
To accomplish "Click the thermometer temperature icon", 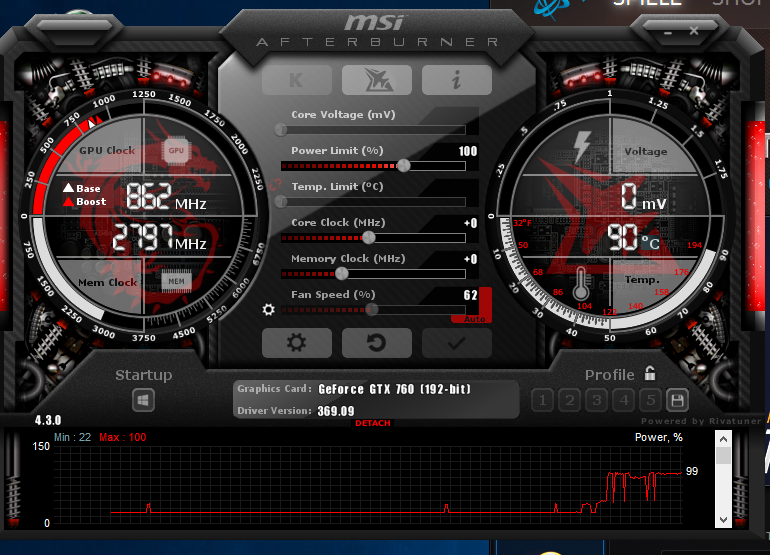I will coord(581,283).
